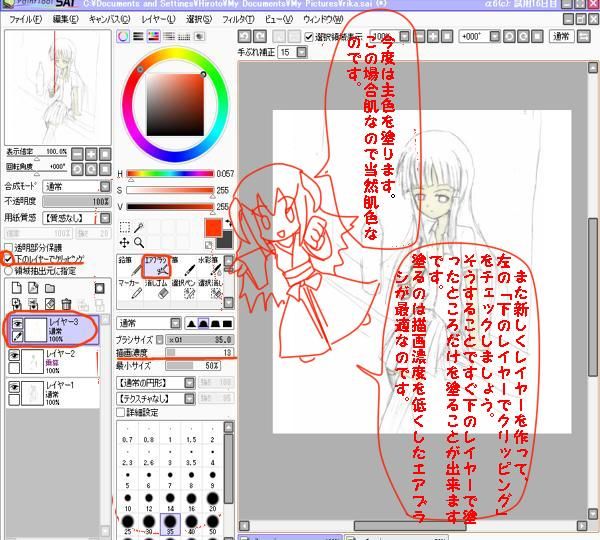Image resolution: width=600 pixels, height=540 pixels.
Task: Merge layer down icon
Action: 33,304
